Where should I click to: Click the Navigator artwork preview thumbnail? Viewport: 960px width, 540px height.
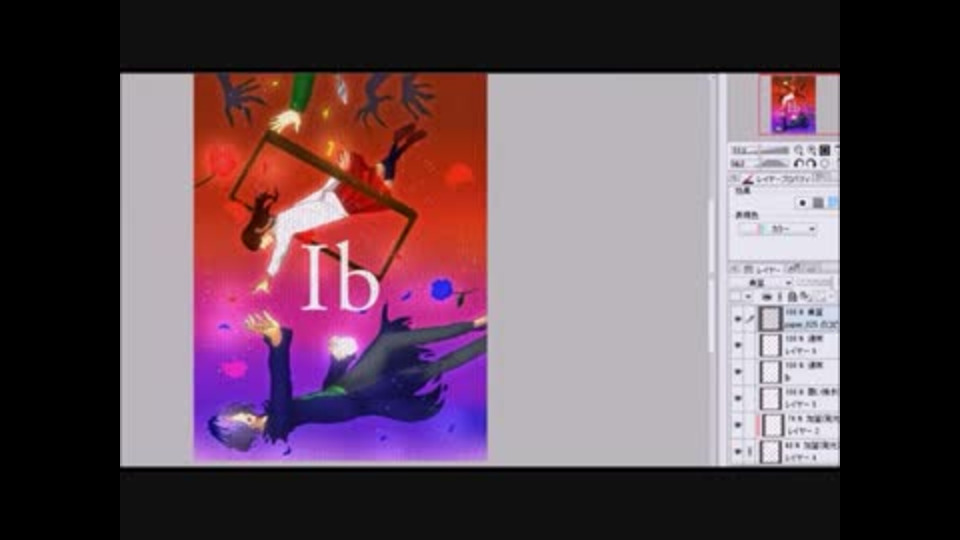[793, 104]
